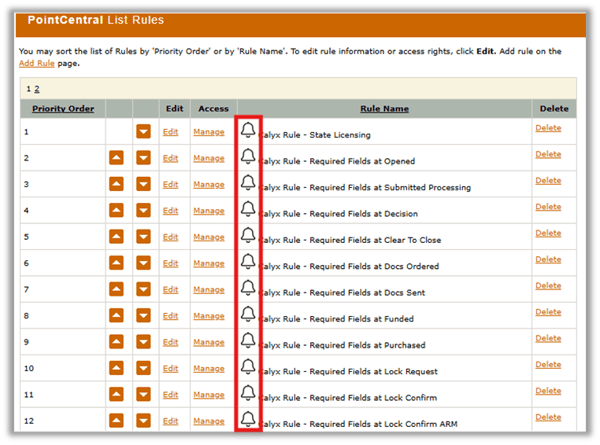Click the bell icon for State Licensing rule
Screen dimensions: 600x445
[248, 130]
